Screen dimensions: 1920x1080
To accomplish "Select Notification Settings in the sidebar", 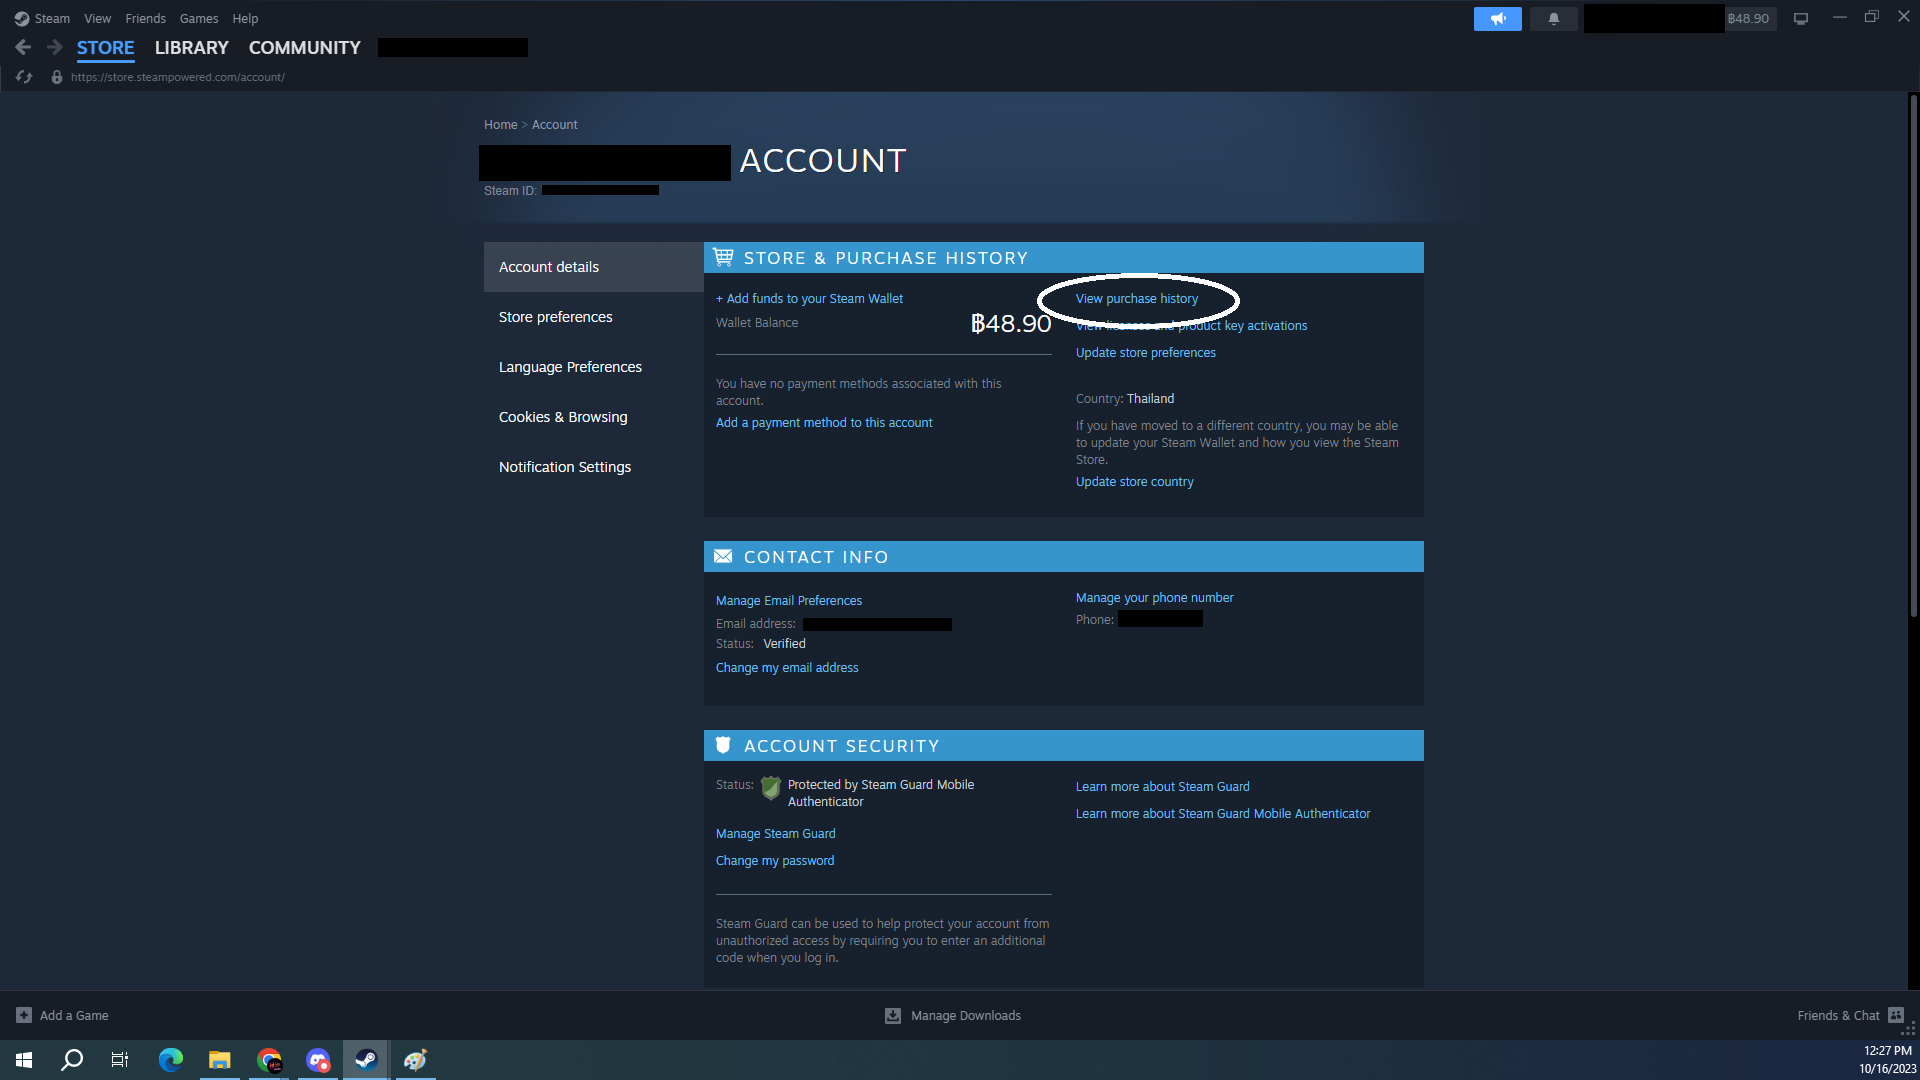I will (564, 467).
